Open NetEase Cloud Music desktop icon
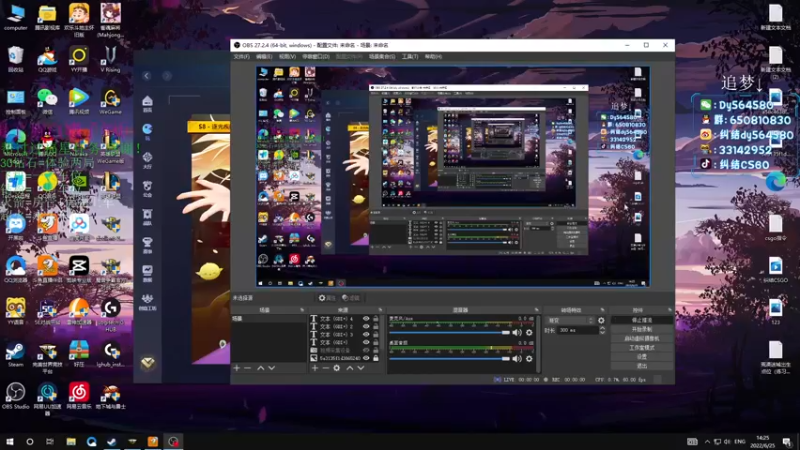This screenshot has height=450, width=800. point(79,396)
